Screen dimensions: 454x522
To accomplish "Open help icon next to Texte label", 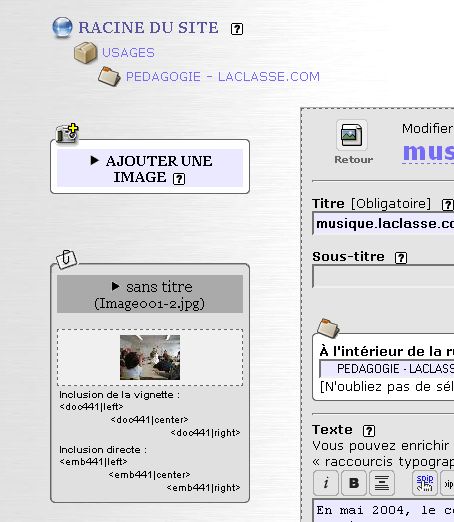I will (x=369, y=431).
